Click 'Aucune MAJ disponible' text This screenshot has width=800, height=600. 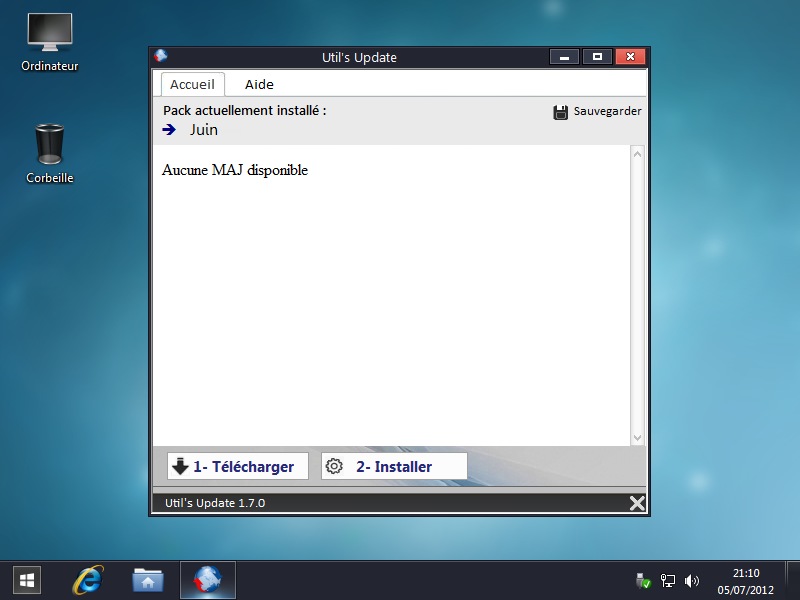[x=235, y=170]
